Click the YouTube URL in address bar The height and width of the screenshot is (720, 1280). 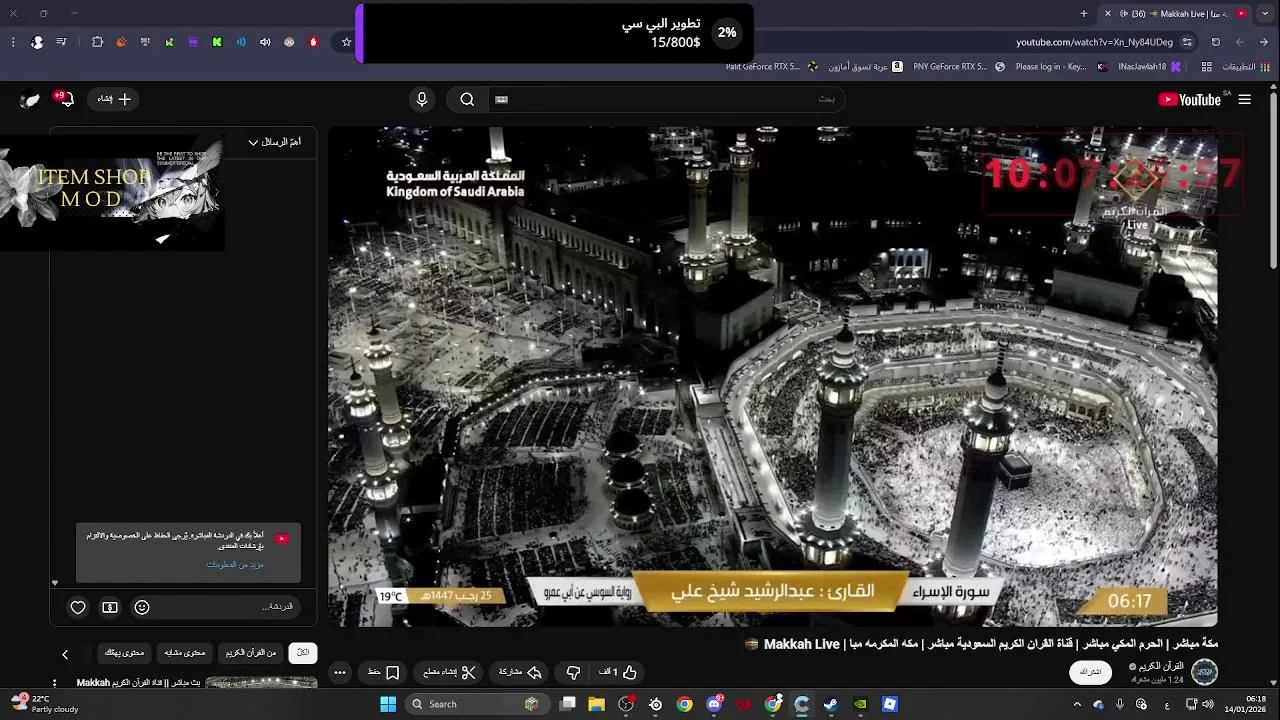[1094, 42]
